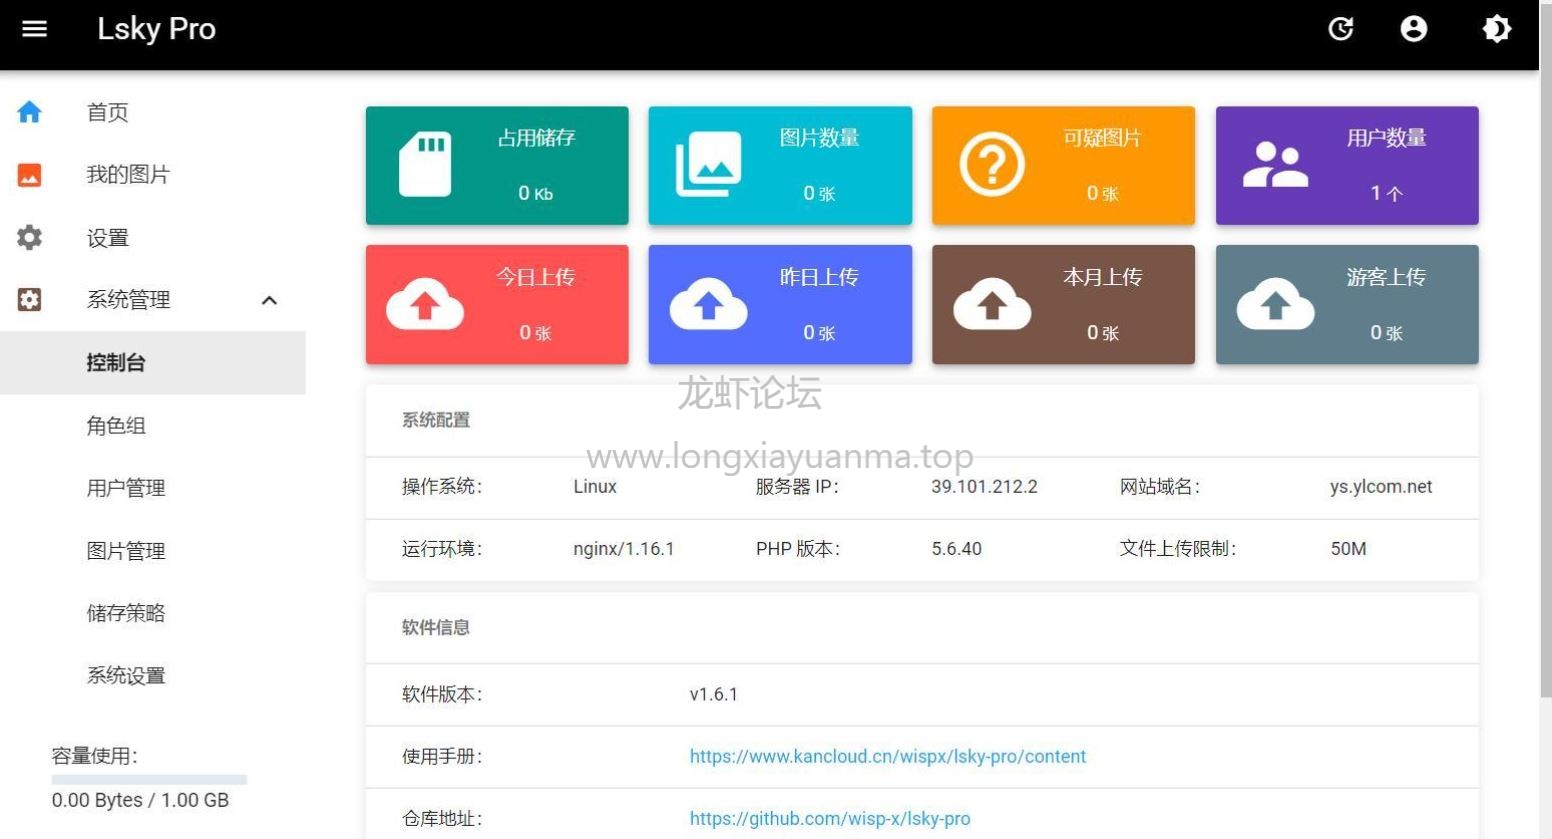Click the orange image icon for 我的图片
The width and height of the screenshot is (1552, 839).
click(x=30, y=175)
